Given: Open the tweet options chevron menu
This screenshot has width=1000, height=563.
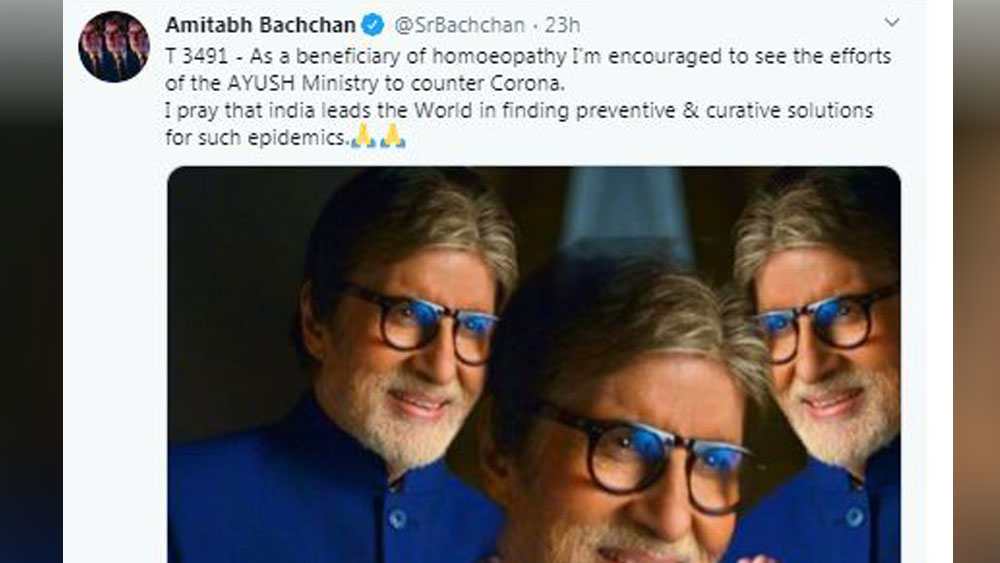Looking at the screenshot, I should 892,22.
